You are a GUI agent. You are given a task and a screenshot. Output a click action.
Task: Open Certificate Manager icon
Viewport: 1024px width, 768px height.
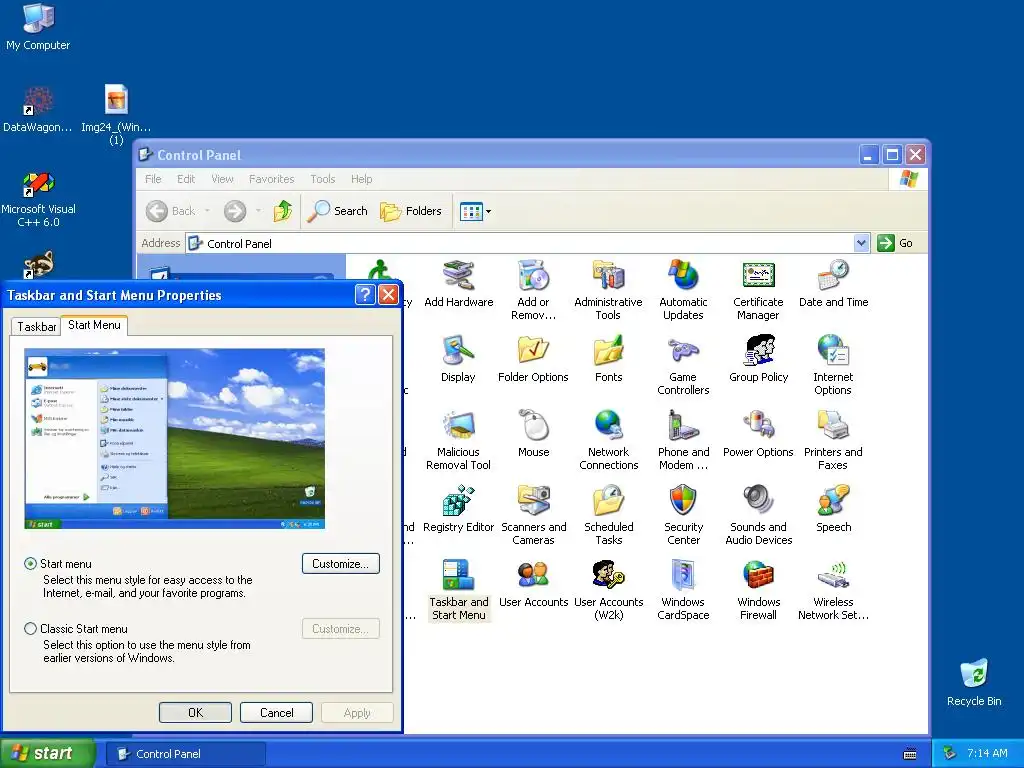(758, 290)
